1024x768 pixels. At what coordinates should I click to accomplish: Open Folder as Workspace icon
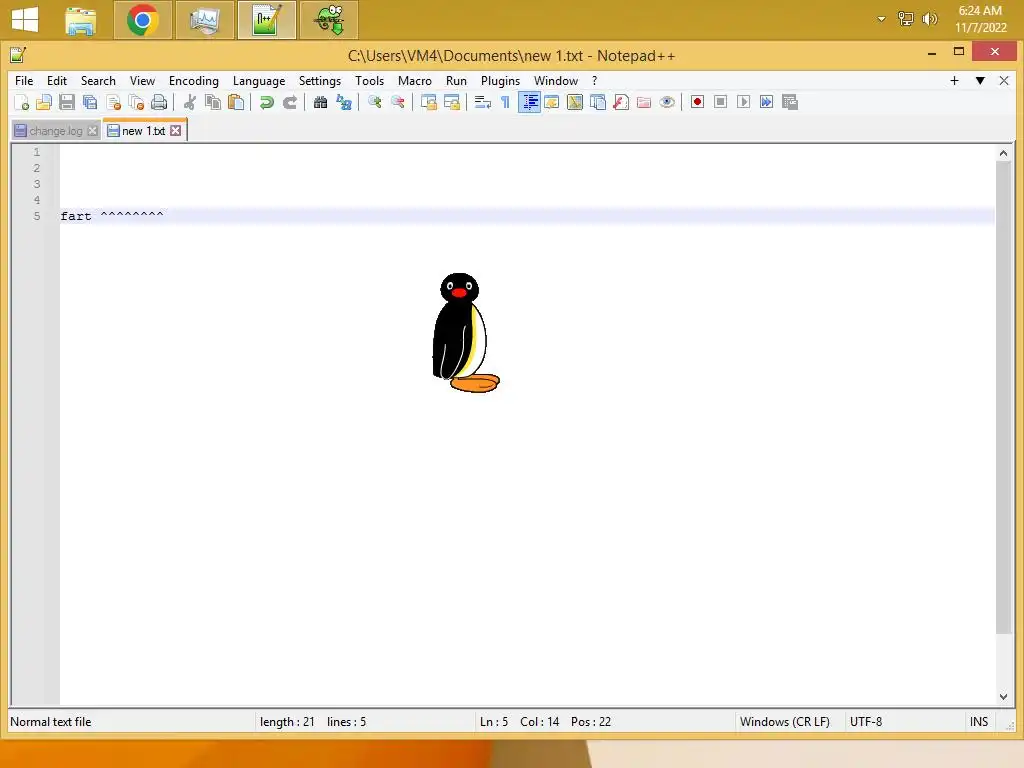point(644,103)
